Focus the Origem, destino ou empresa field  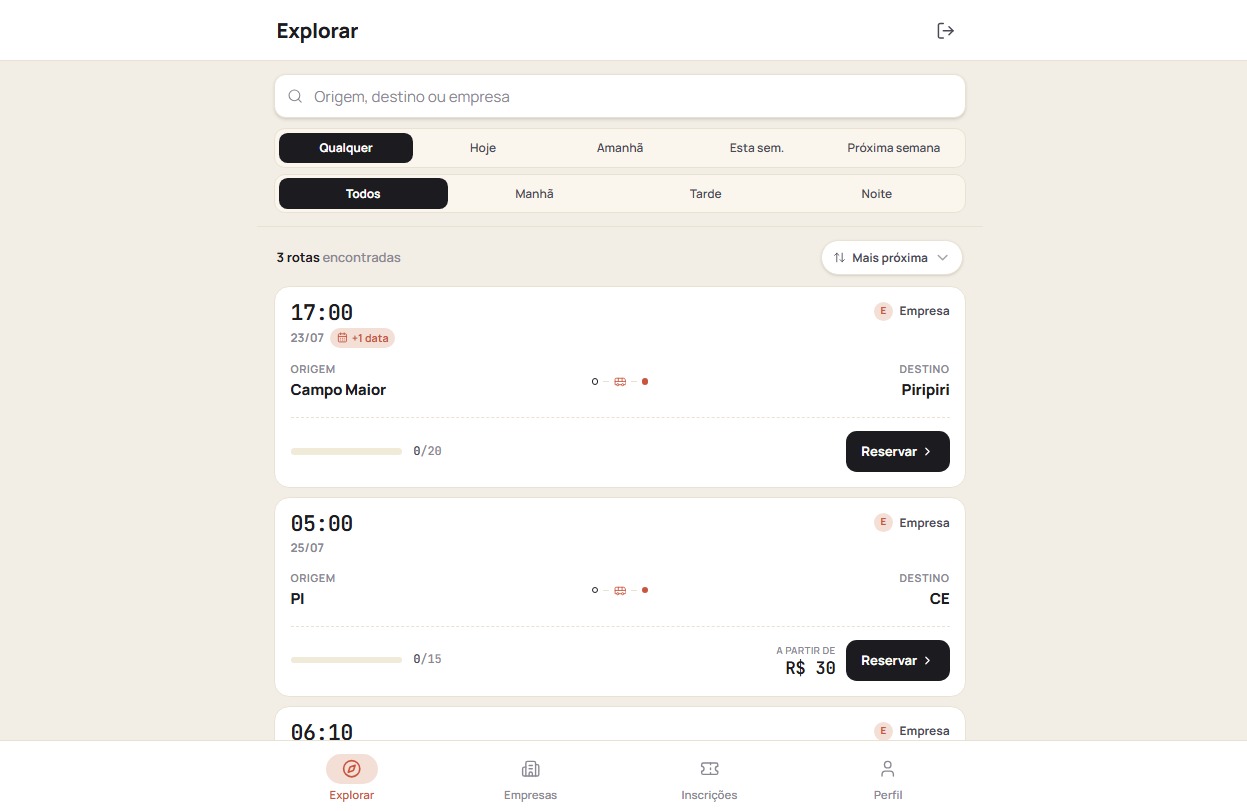coord(620,97)
